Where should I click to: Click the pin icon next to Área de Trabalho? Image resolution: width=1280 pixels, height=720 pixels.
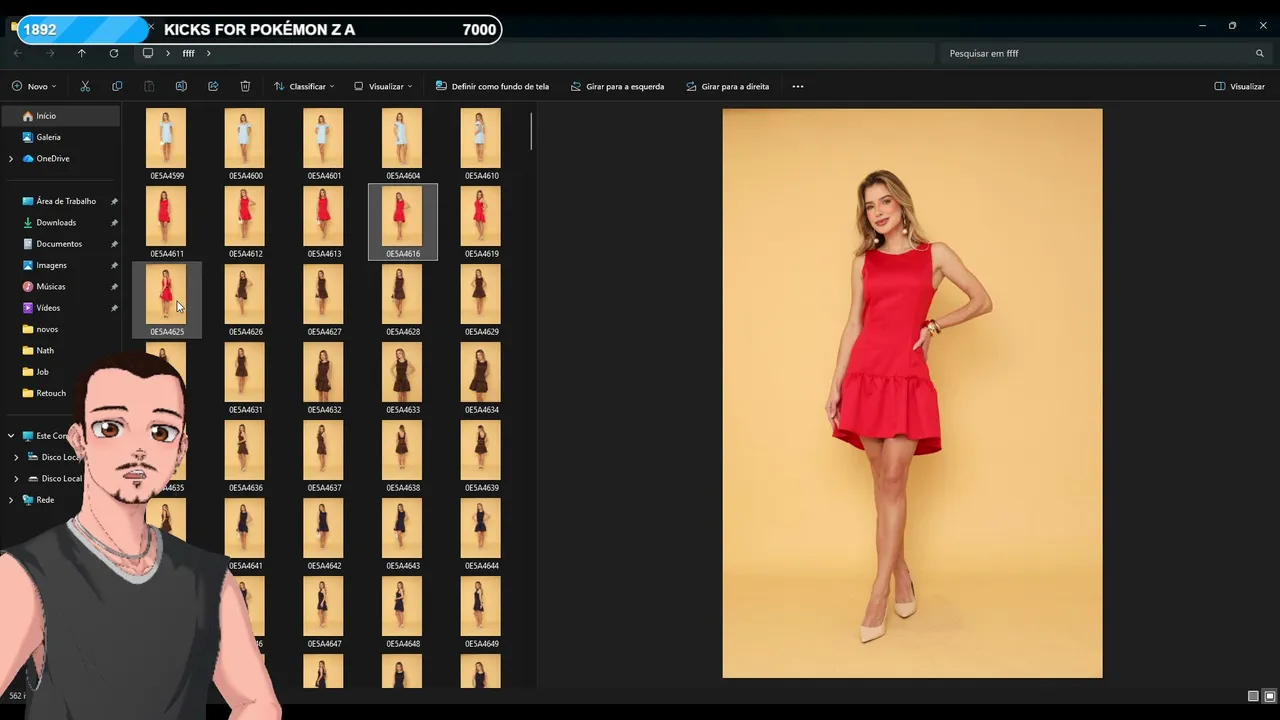[x=114, y=201]
